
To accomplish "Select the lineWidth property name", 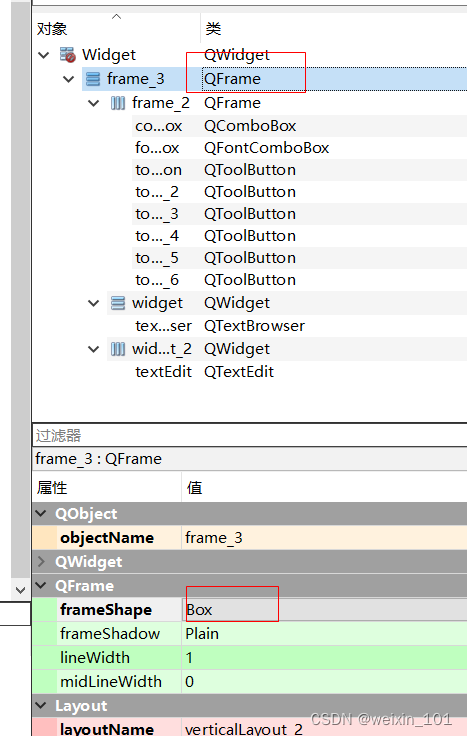I will (x=95, y=658).
